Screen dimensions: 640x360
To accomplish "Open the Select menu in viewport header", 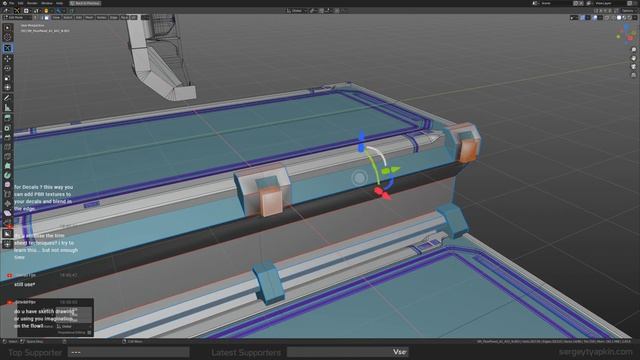I will coord(67,18).
